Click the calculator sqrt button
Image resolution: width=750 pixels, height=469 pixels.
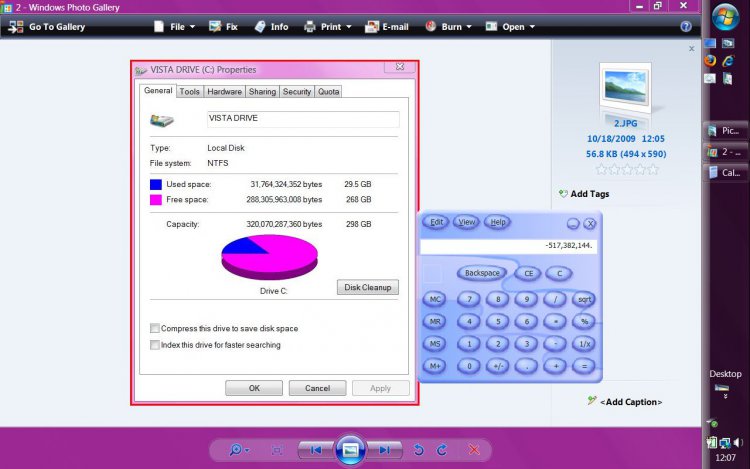[584, 299]
